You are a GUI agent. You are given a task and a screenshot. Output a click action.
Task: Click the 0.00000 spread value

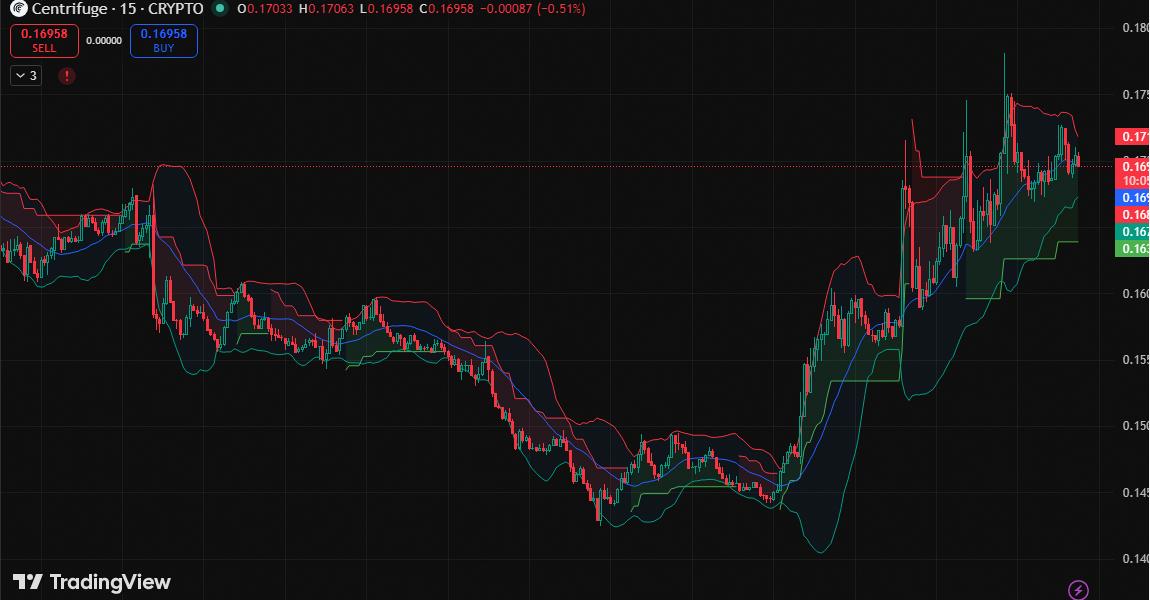104,40
